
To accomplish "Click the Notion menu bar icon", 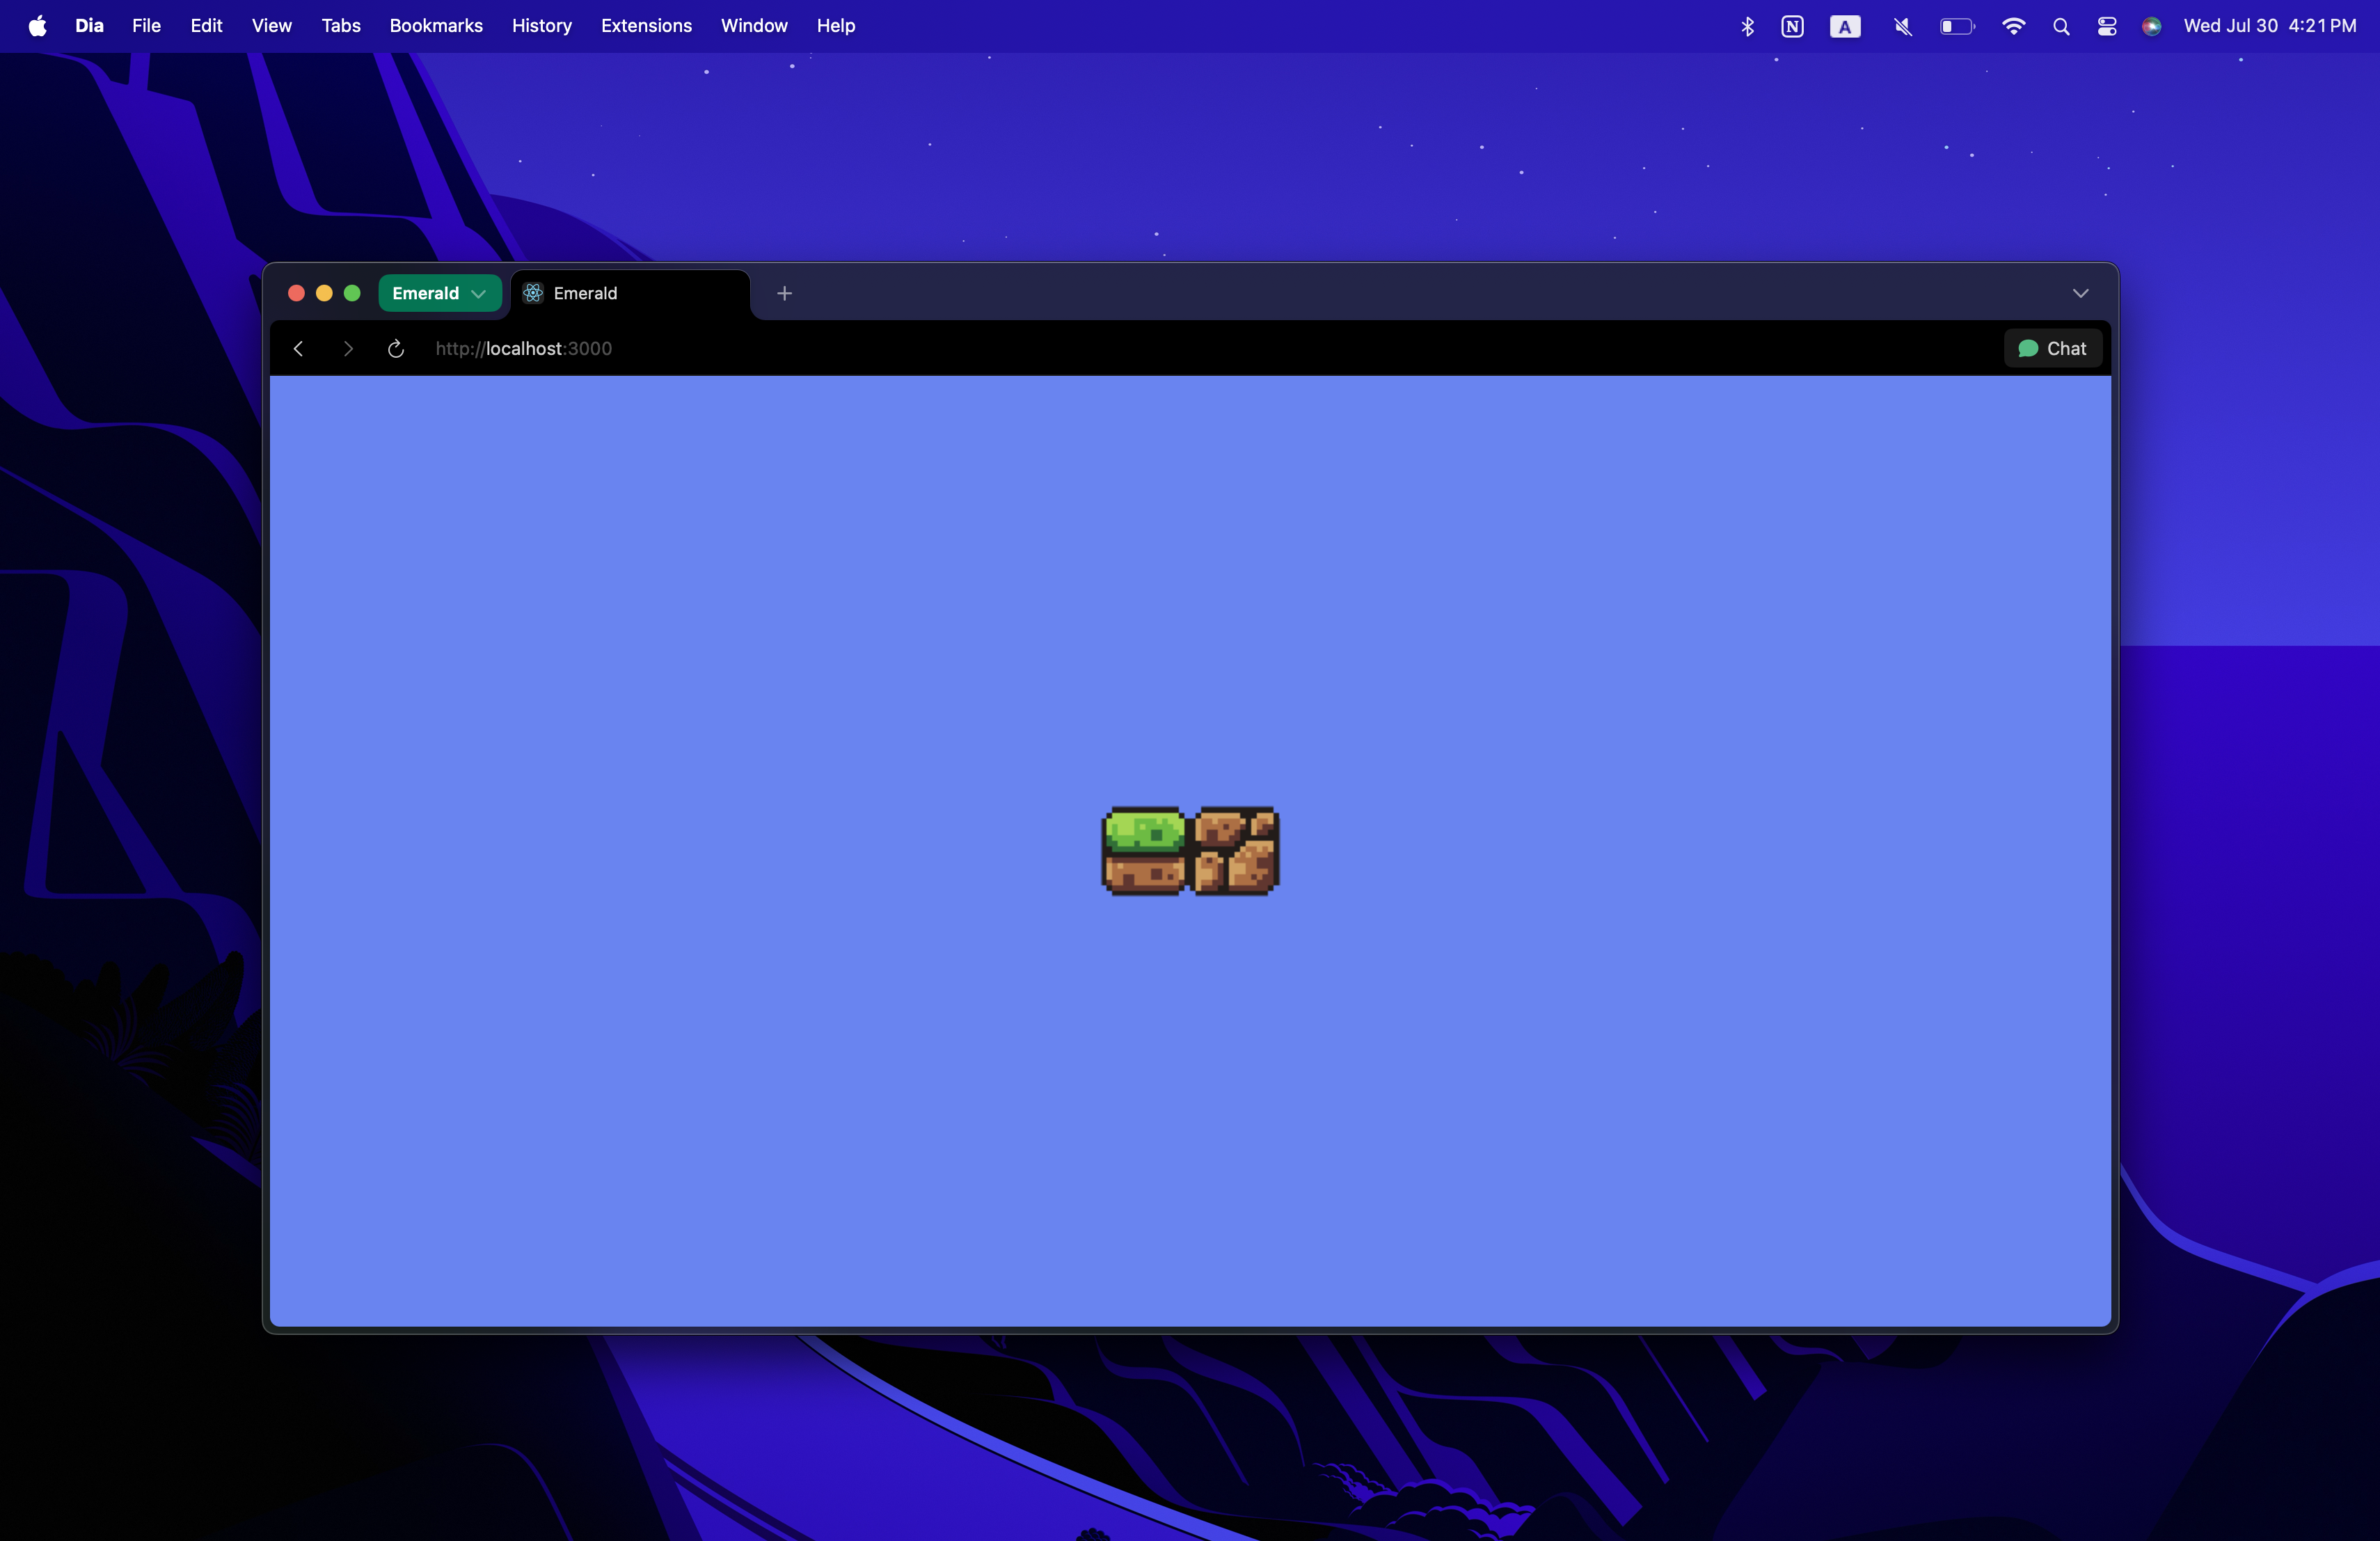I will (1792, 26).
